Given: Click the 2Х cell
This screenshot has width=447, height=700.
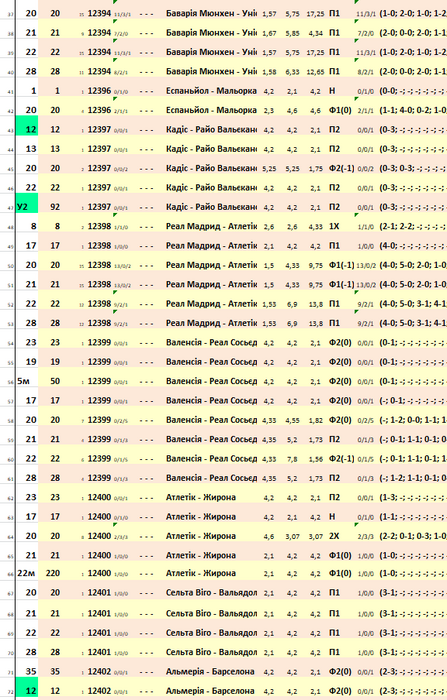Looking at the screenshot, I should [334, 536].
